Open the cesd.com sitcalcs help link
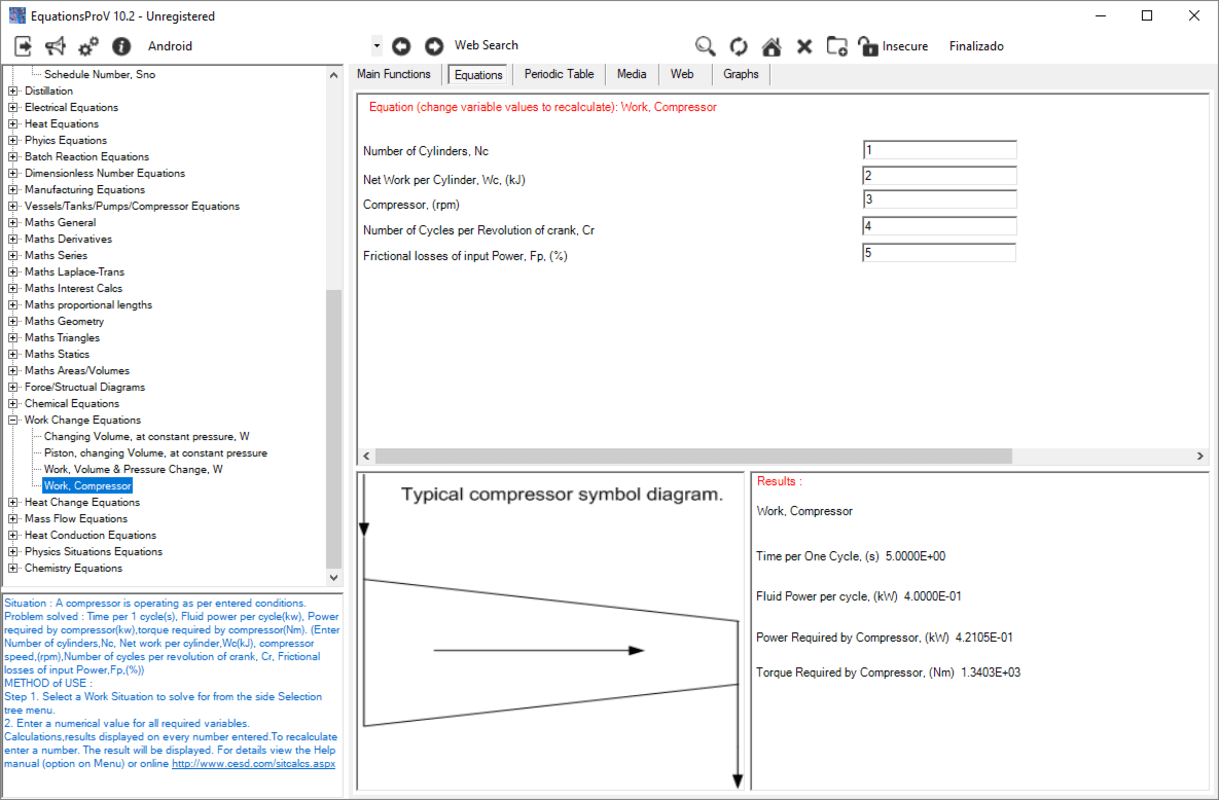This screenshot has height=800, width=1219. 253,763
